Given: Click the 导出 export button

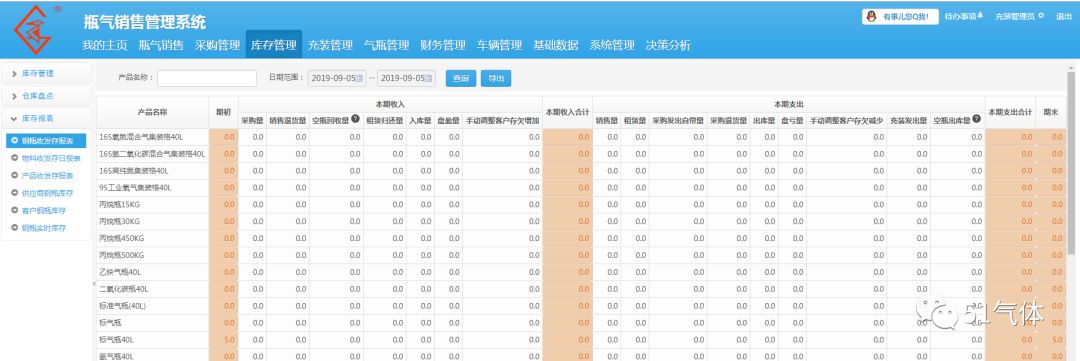Looking at the screenshot, I should 496,79.
